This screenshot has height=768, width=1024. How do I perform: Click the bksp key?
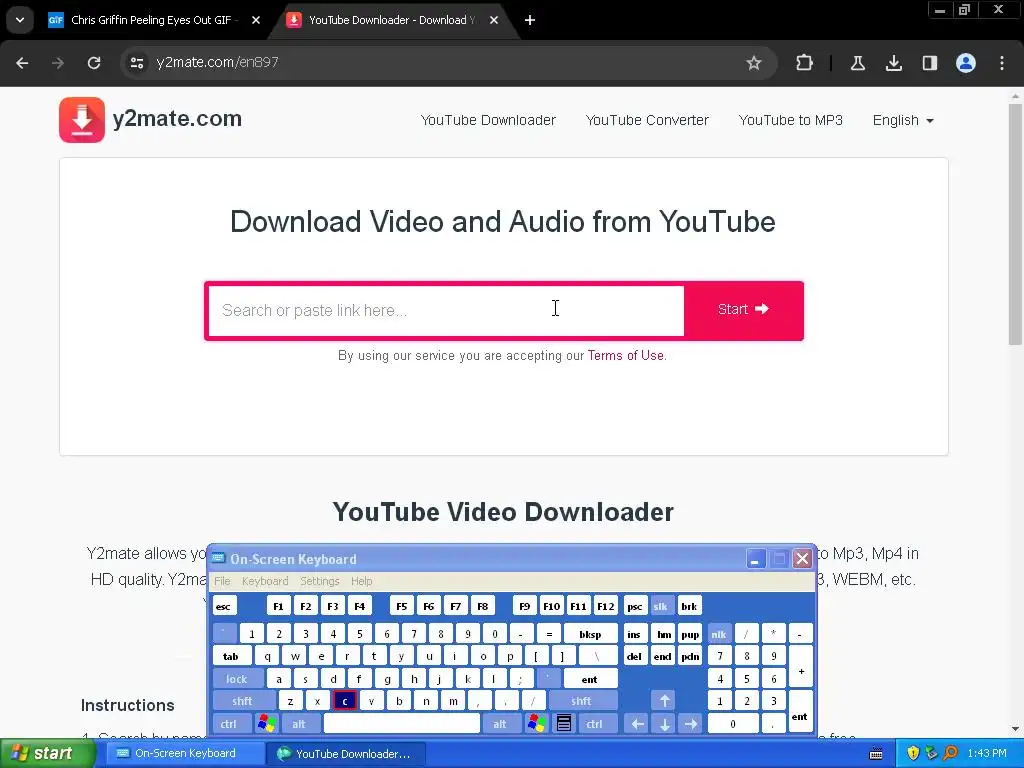[x=590, y=634]
